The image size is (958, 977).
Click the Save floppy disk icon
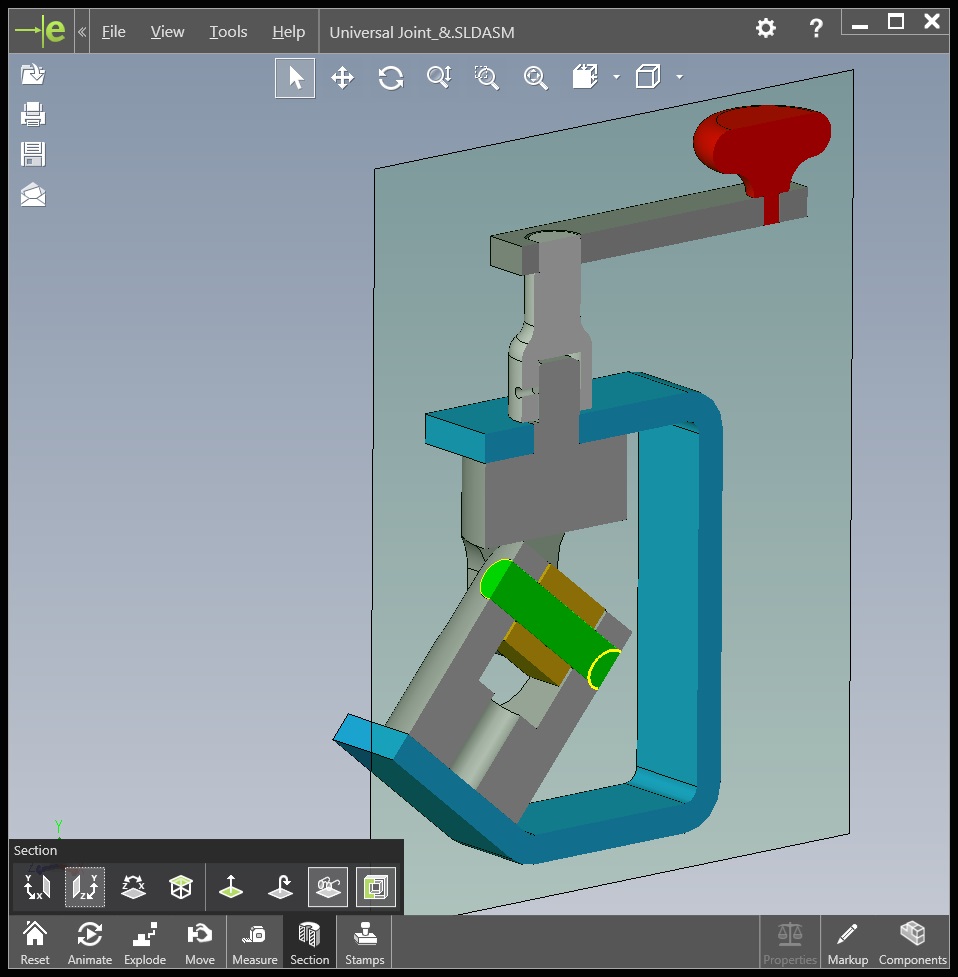click(x=33, y=154)
